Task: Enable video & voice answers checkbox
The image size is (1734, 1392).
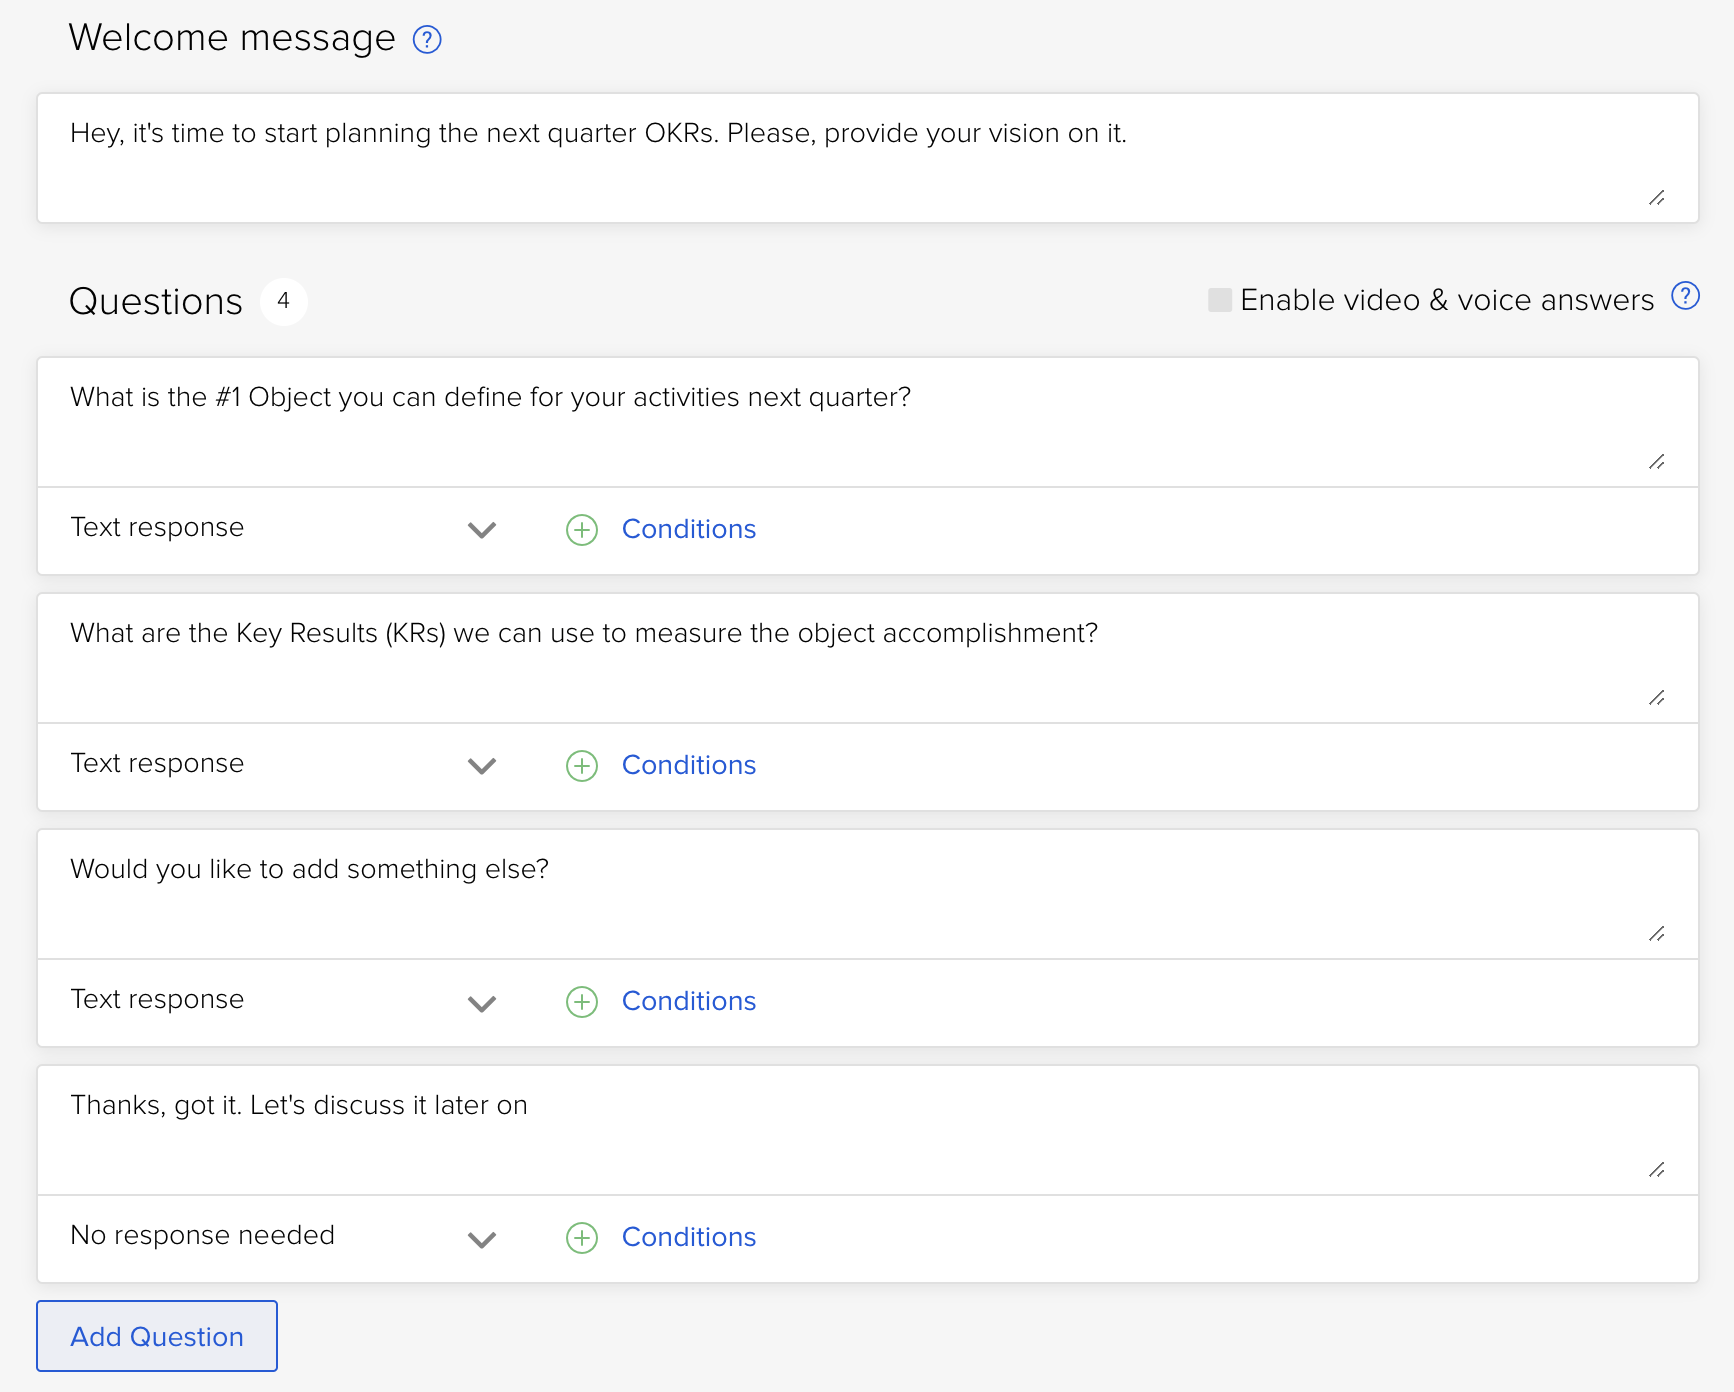Action: (x=1220, y=300)
